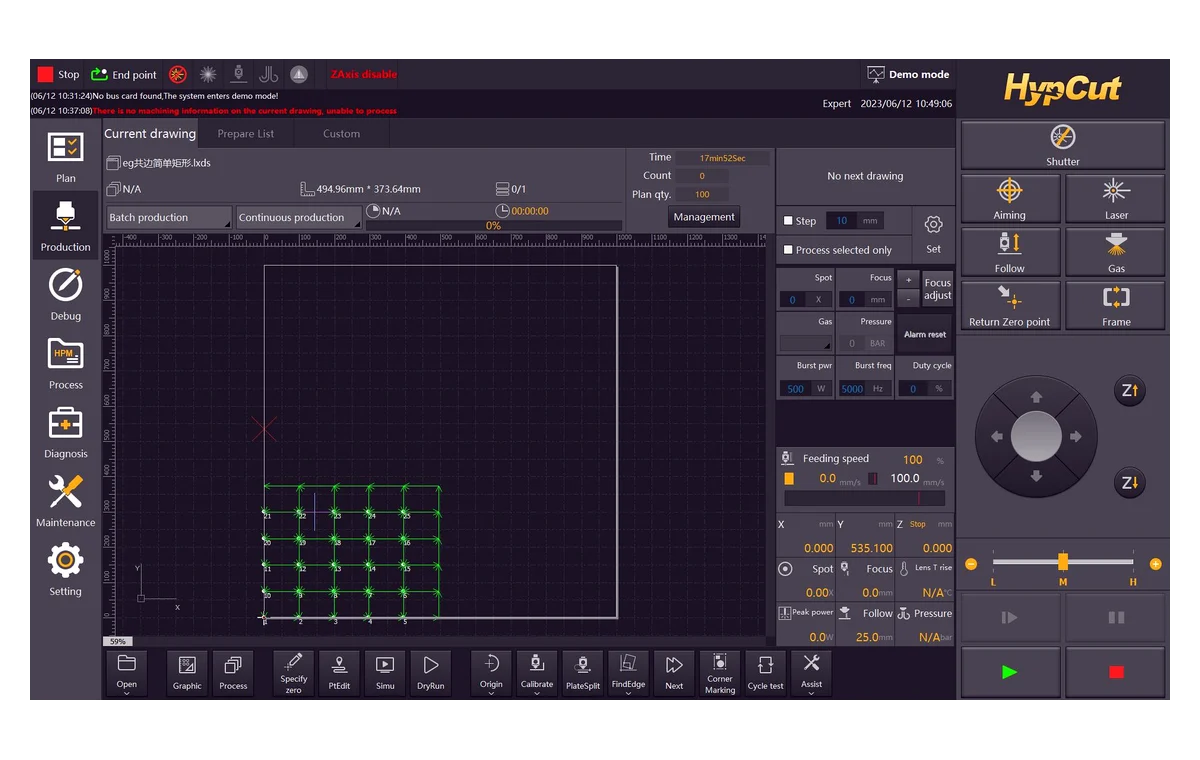Open the Plan section in the sidebar
Viewport: 1200px width, 760px height.
65,155
